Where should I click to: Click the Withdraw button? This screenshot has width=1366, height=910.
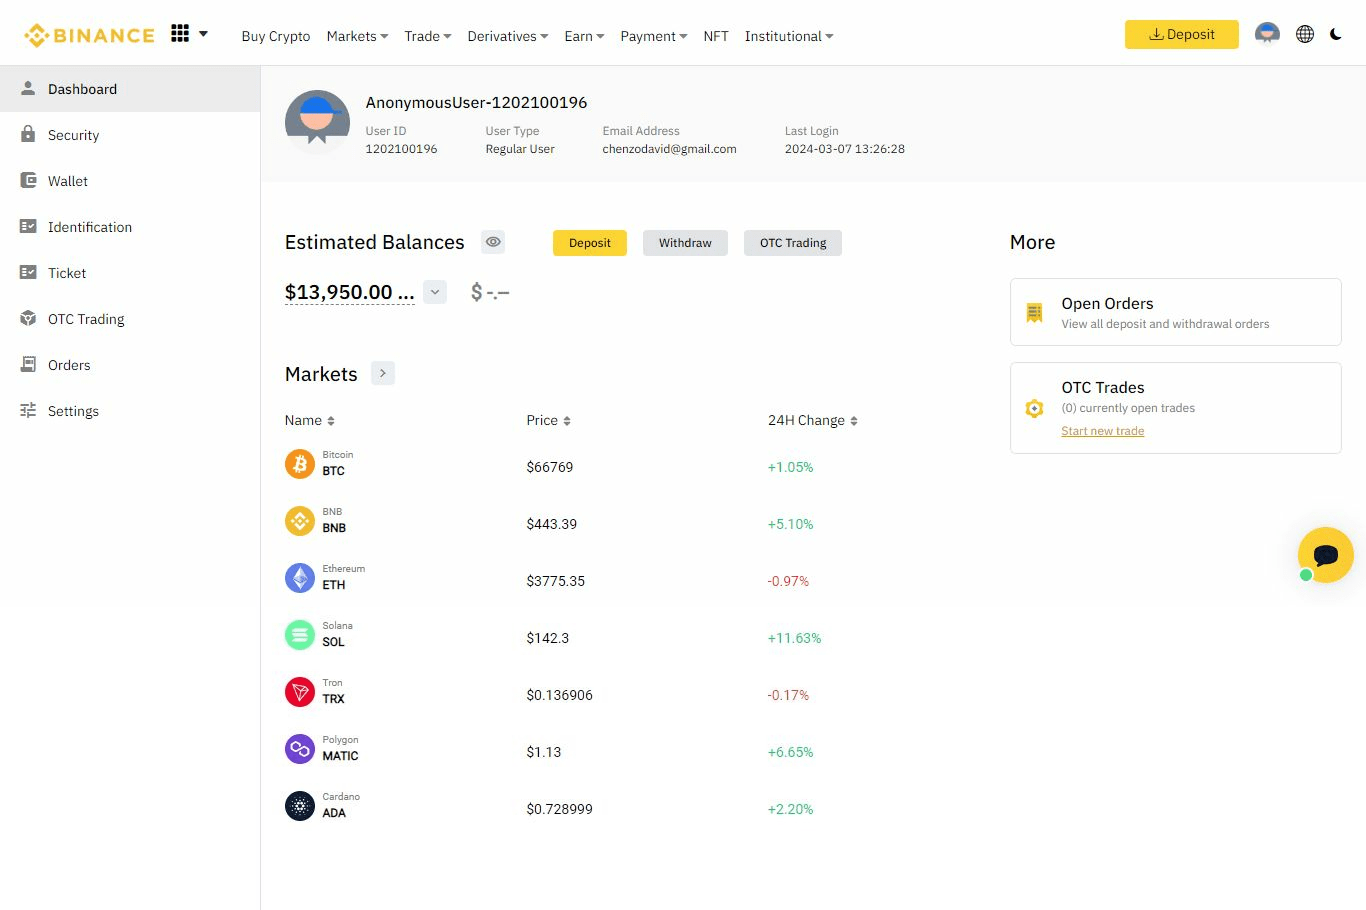point(685,243)
